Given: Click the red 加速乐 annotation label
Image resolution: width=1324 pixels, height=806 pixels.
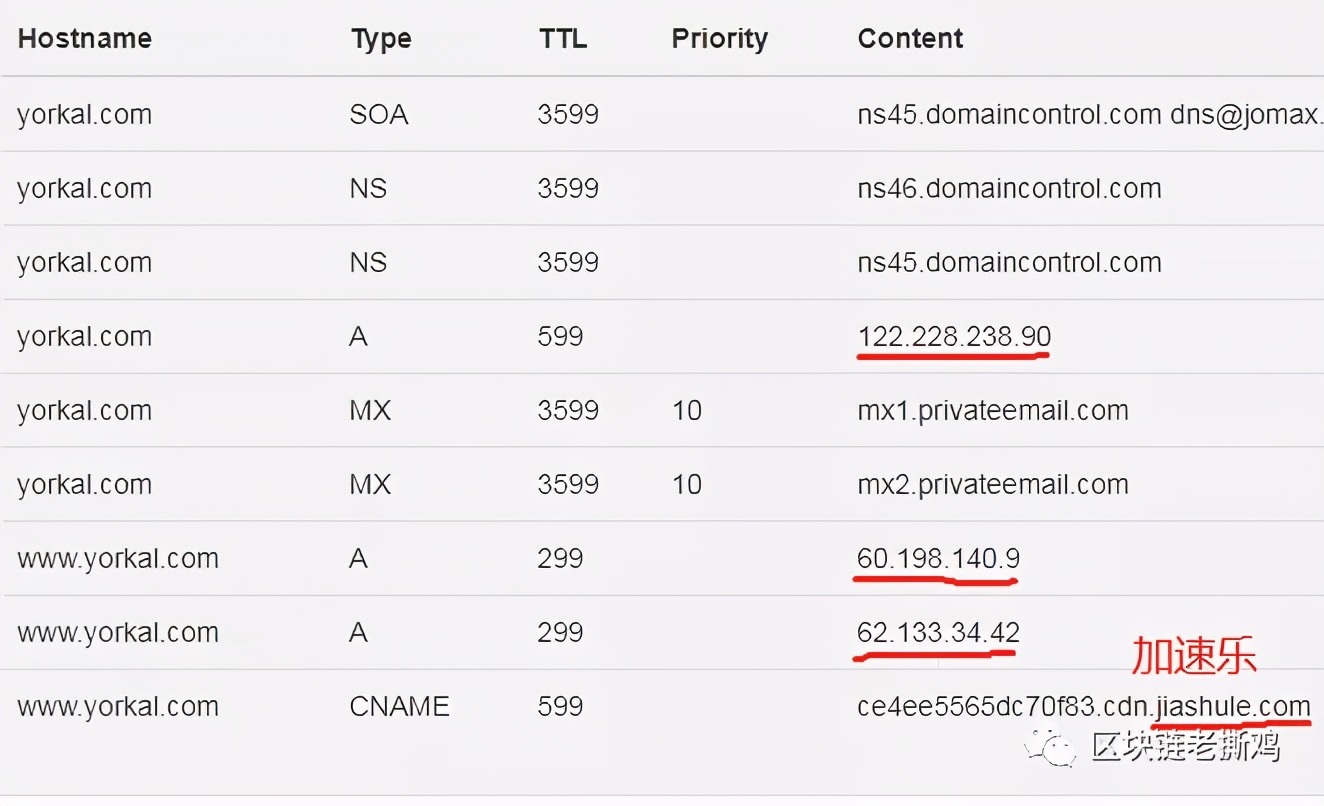Looking at the screenshot, I should (x=1193, y=656).
